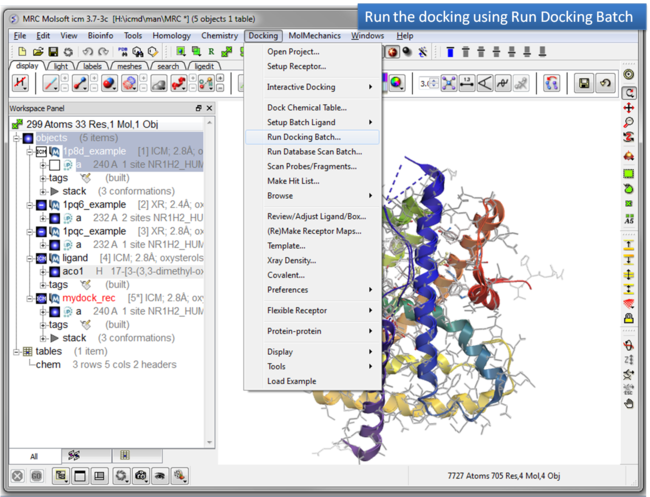Select the chem table entry in workspace

48,364
